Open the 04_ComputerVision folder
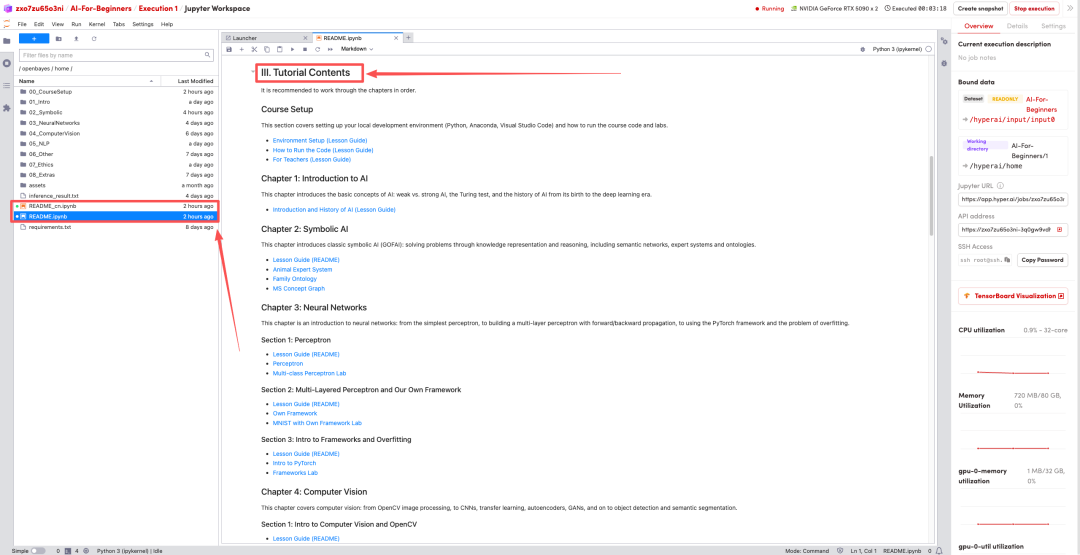The height and width of the screenshot is (555, 1080). click(116, 133)
